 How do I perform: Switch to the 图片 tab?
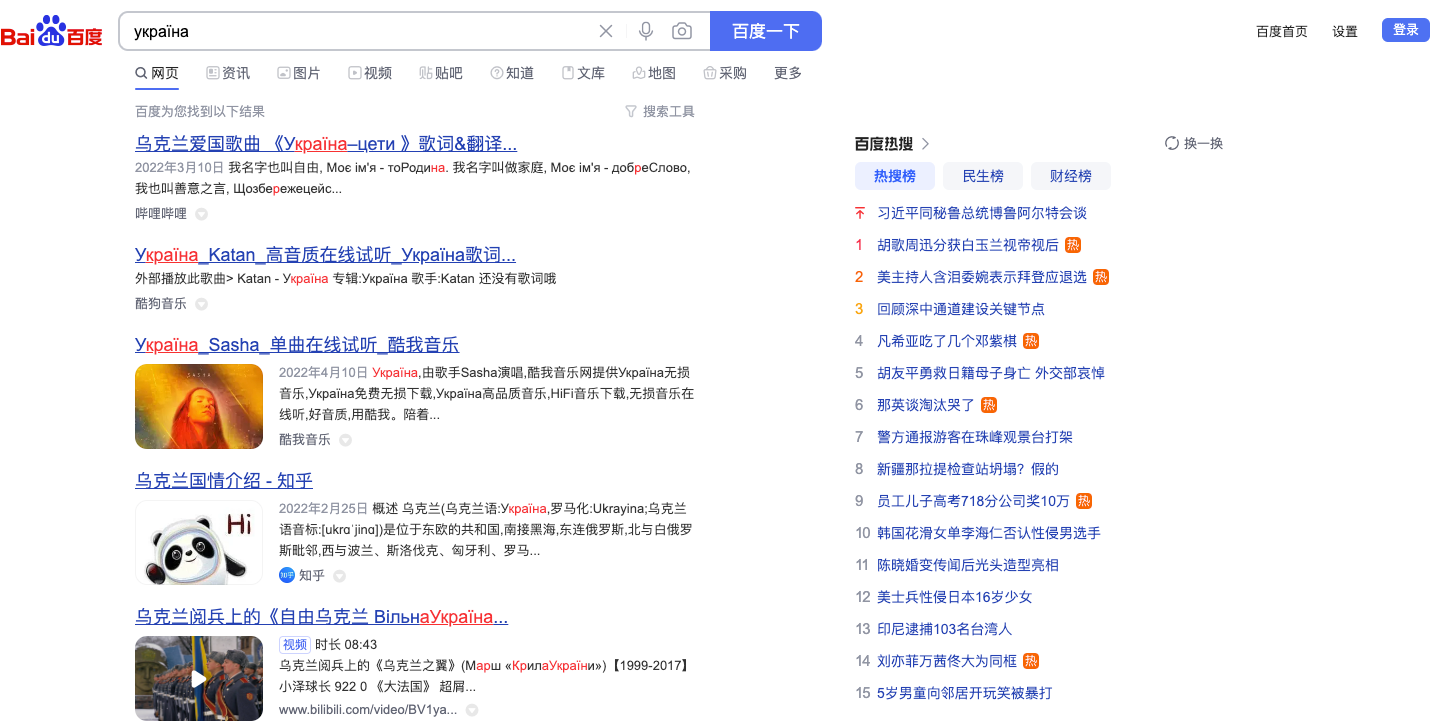[299, 73]
